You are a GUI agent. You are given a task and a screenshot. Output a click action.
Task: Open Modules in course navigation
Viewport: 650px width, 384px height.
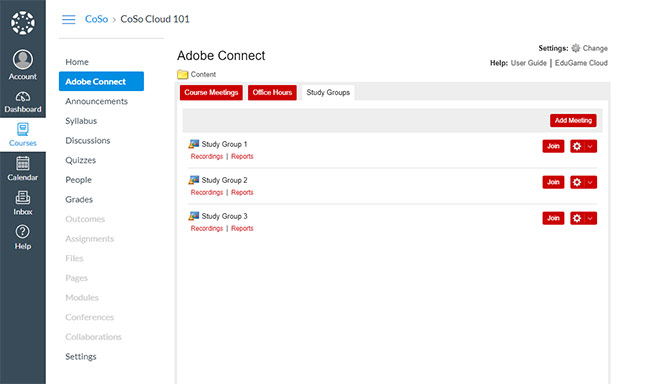(82, 297)
